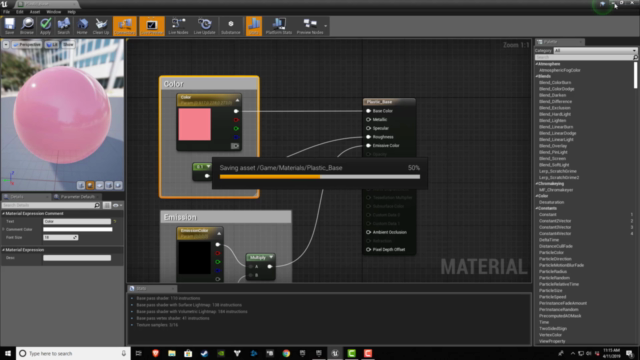Screen dimensions: 640x360
Task: Click the Lit view mode button
Action: [52, 44]
